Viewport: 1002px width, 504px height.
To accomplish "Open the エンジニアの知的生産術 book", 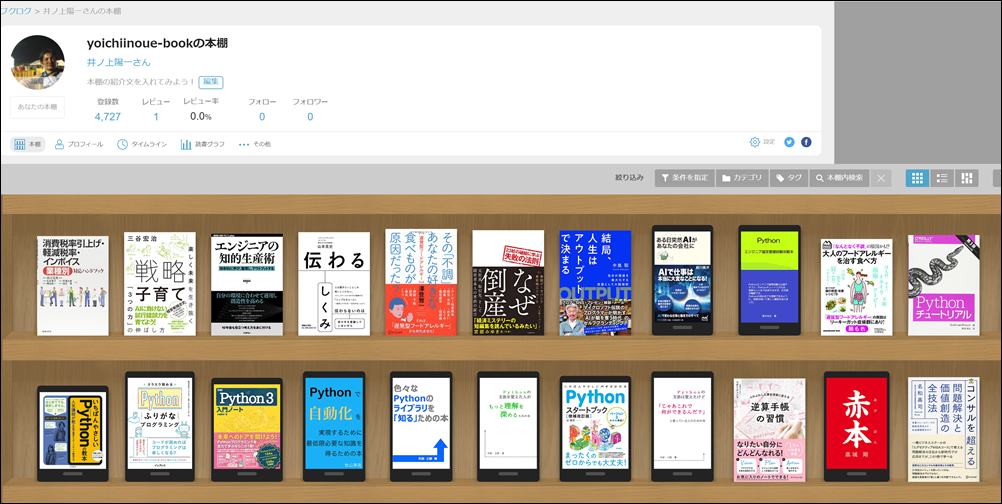I will click(x=247, y=284).
